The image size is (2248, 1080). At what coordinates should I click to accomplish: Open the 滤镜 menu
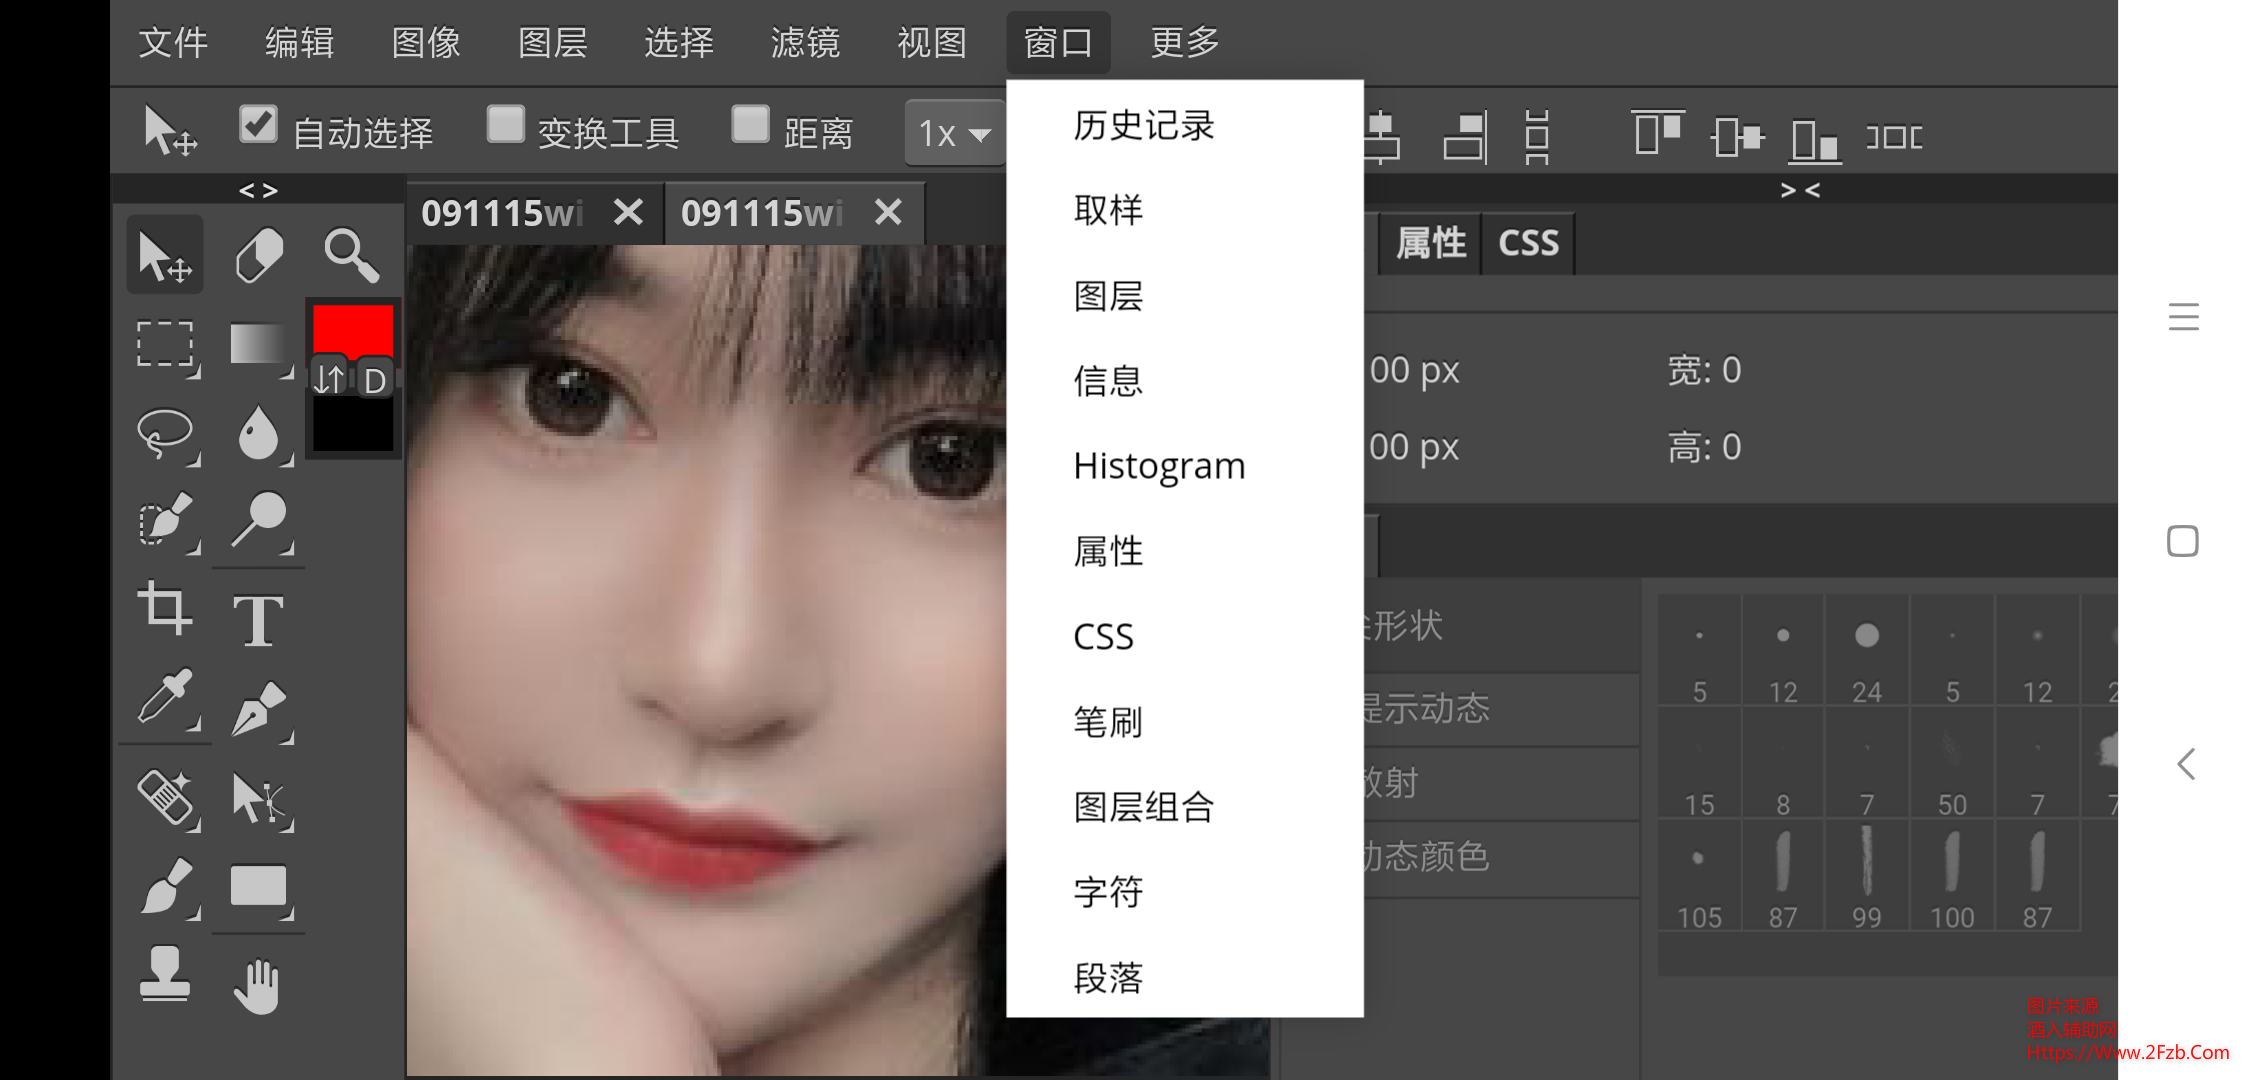click(805, 42)
